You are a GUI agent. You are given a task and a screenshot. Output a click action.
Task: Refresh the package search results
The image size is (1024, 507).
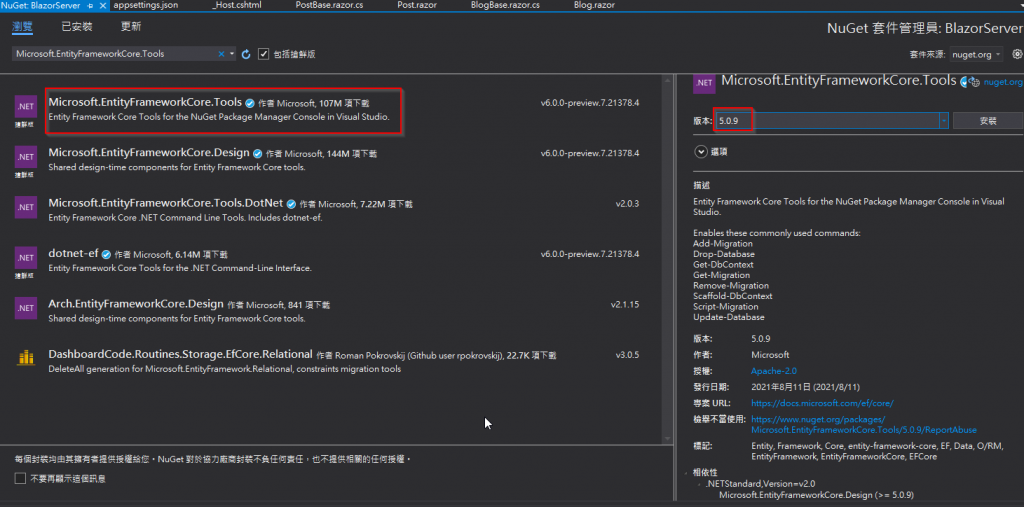pos(246,54)
